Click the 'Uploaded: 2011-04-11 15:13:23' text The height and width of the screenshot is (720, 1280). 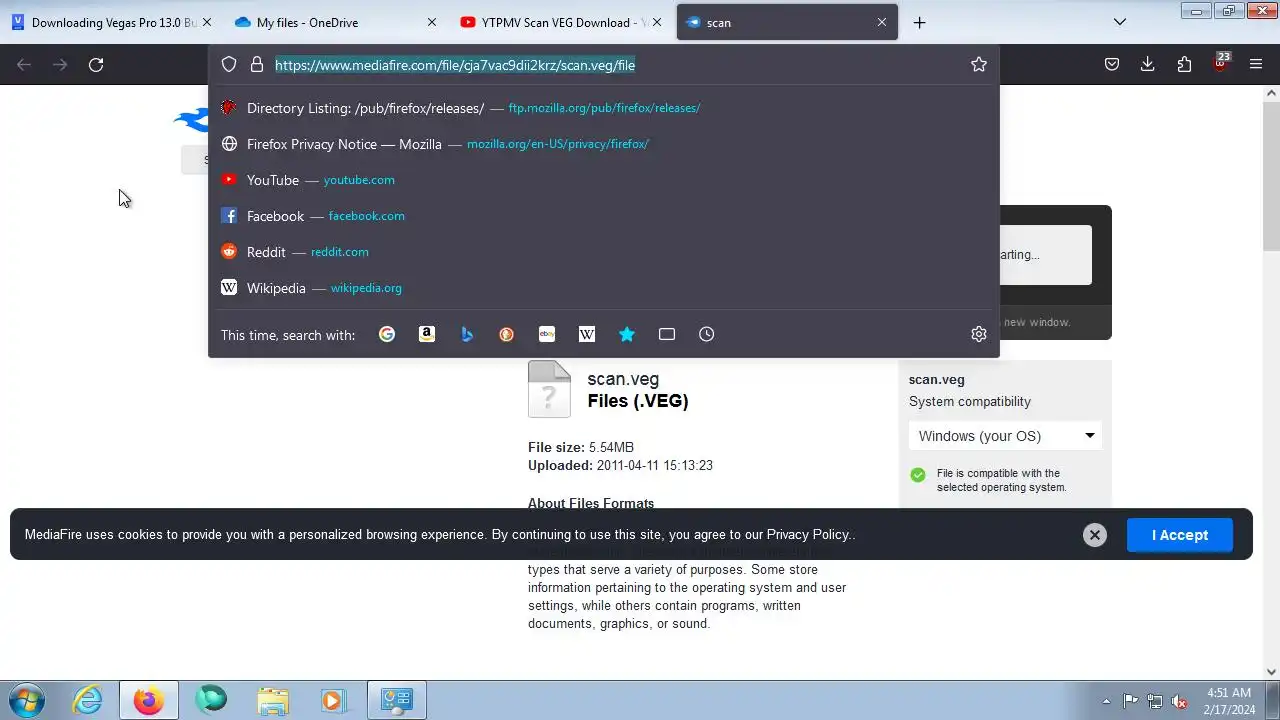point(620,465)
